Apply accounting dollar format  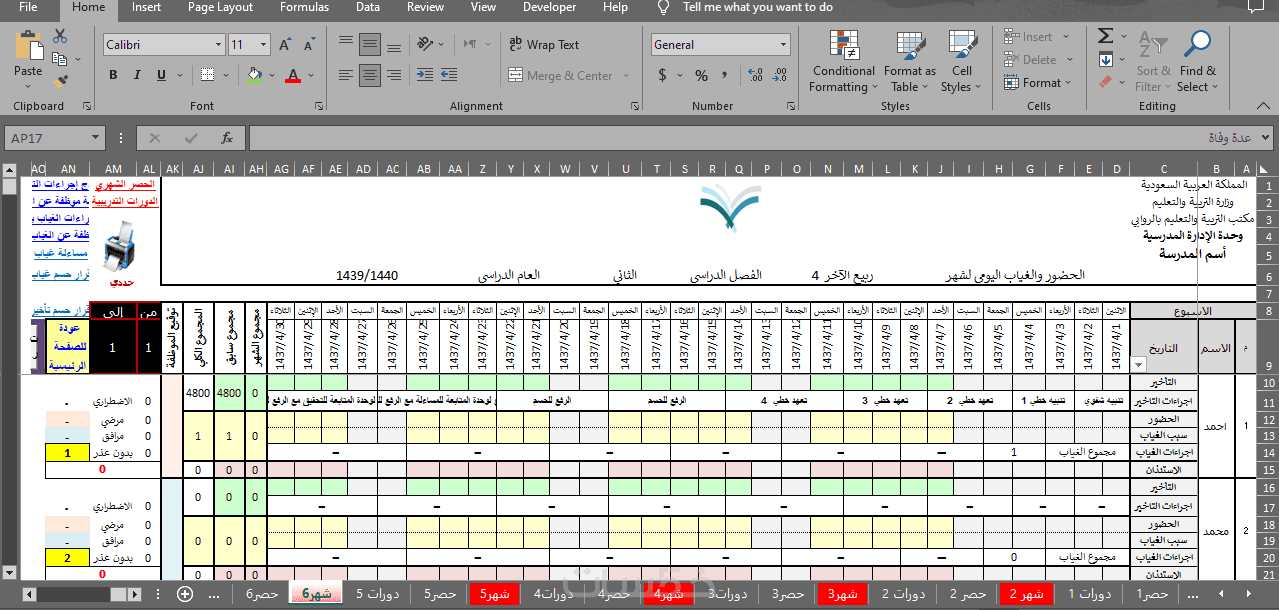click(662, 76)
